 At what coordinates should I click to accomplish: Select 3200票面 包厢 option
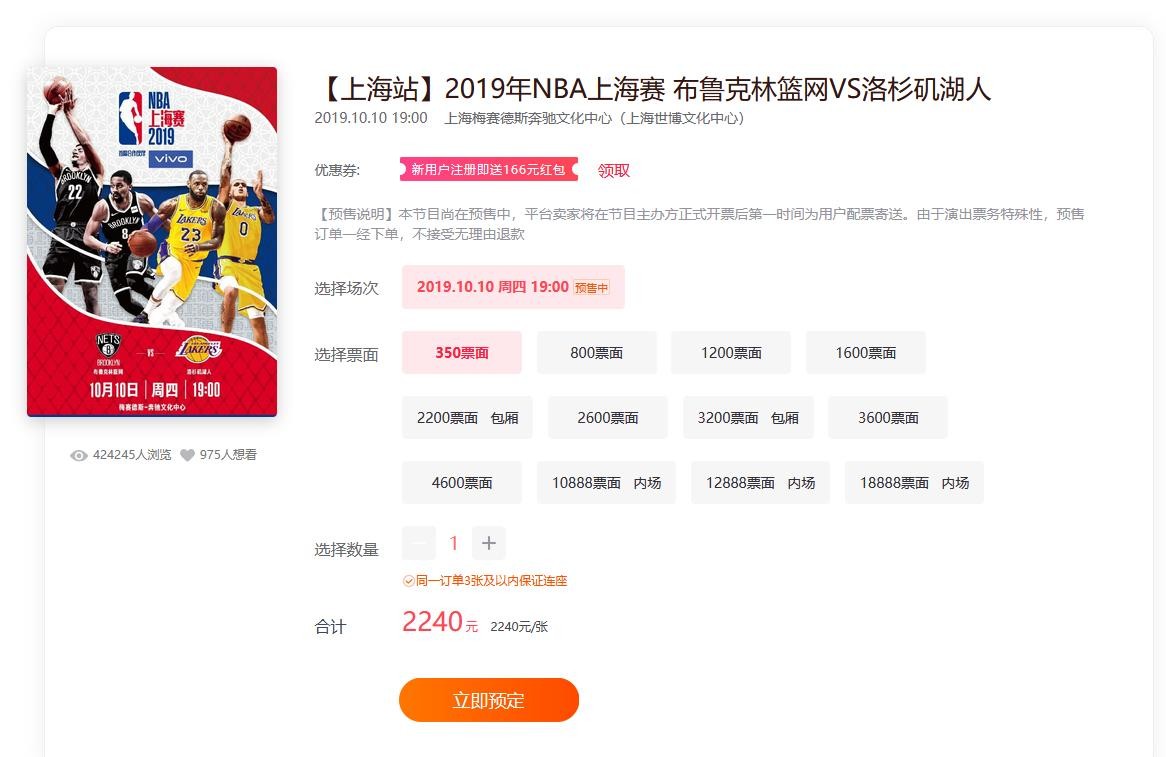pos(748,418)
